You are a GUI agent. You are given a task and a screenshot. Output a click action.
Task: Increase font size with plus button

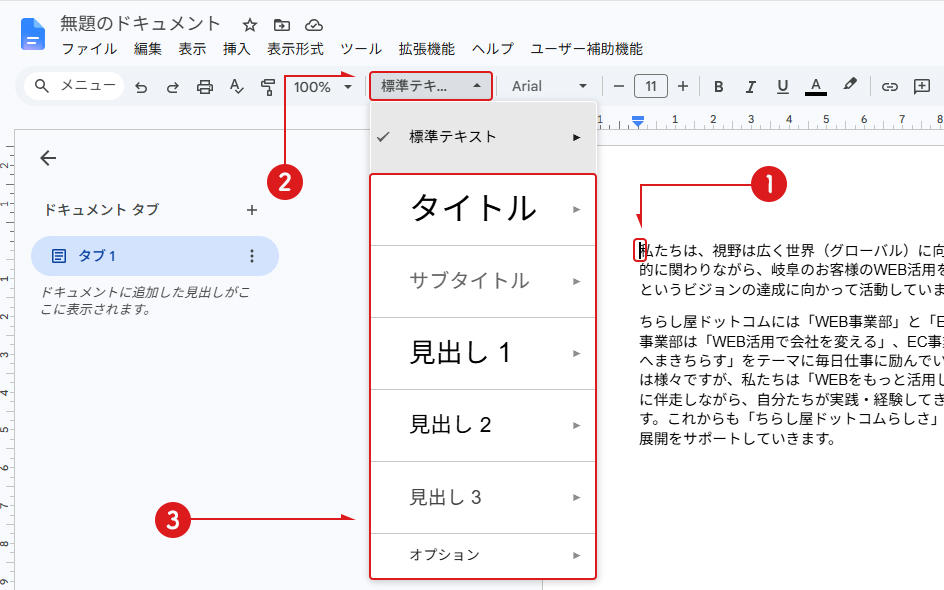point(683,87)
